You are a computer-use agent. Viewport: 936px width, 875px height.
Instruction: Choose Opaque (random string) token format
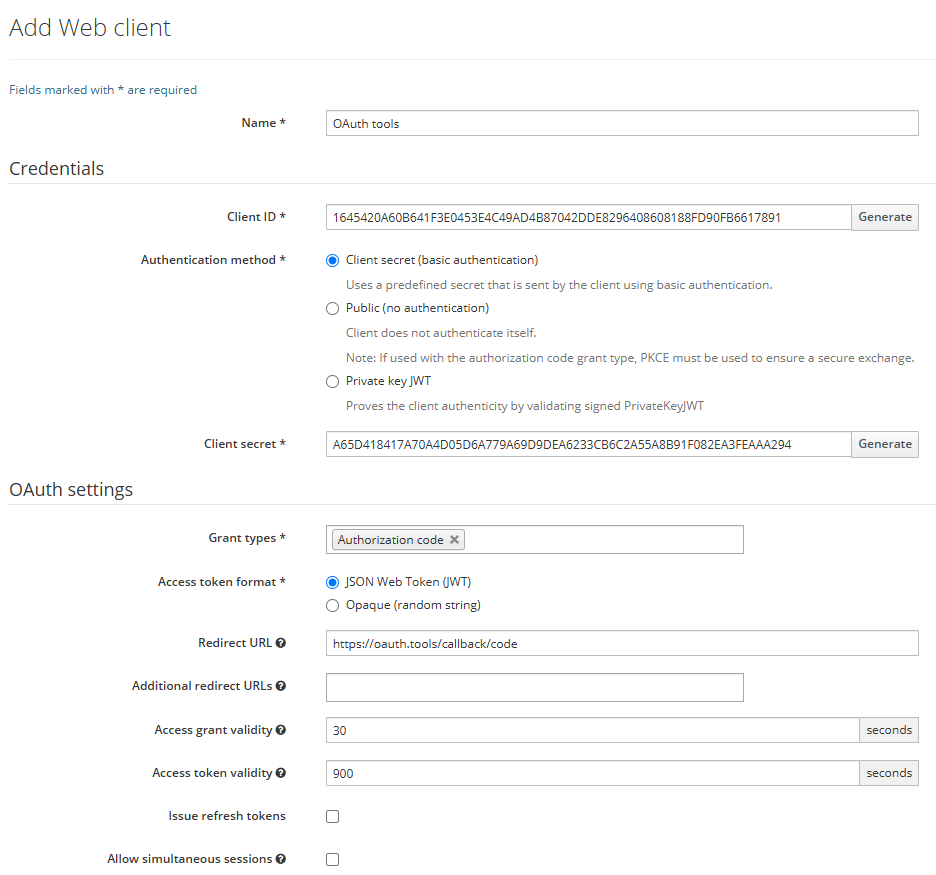click(333, 605)
